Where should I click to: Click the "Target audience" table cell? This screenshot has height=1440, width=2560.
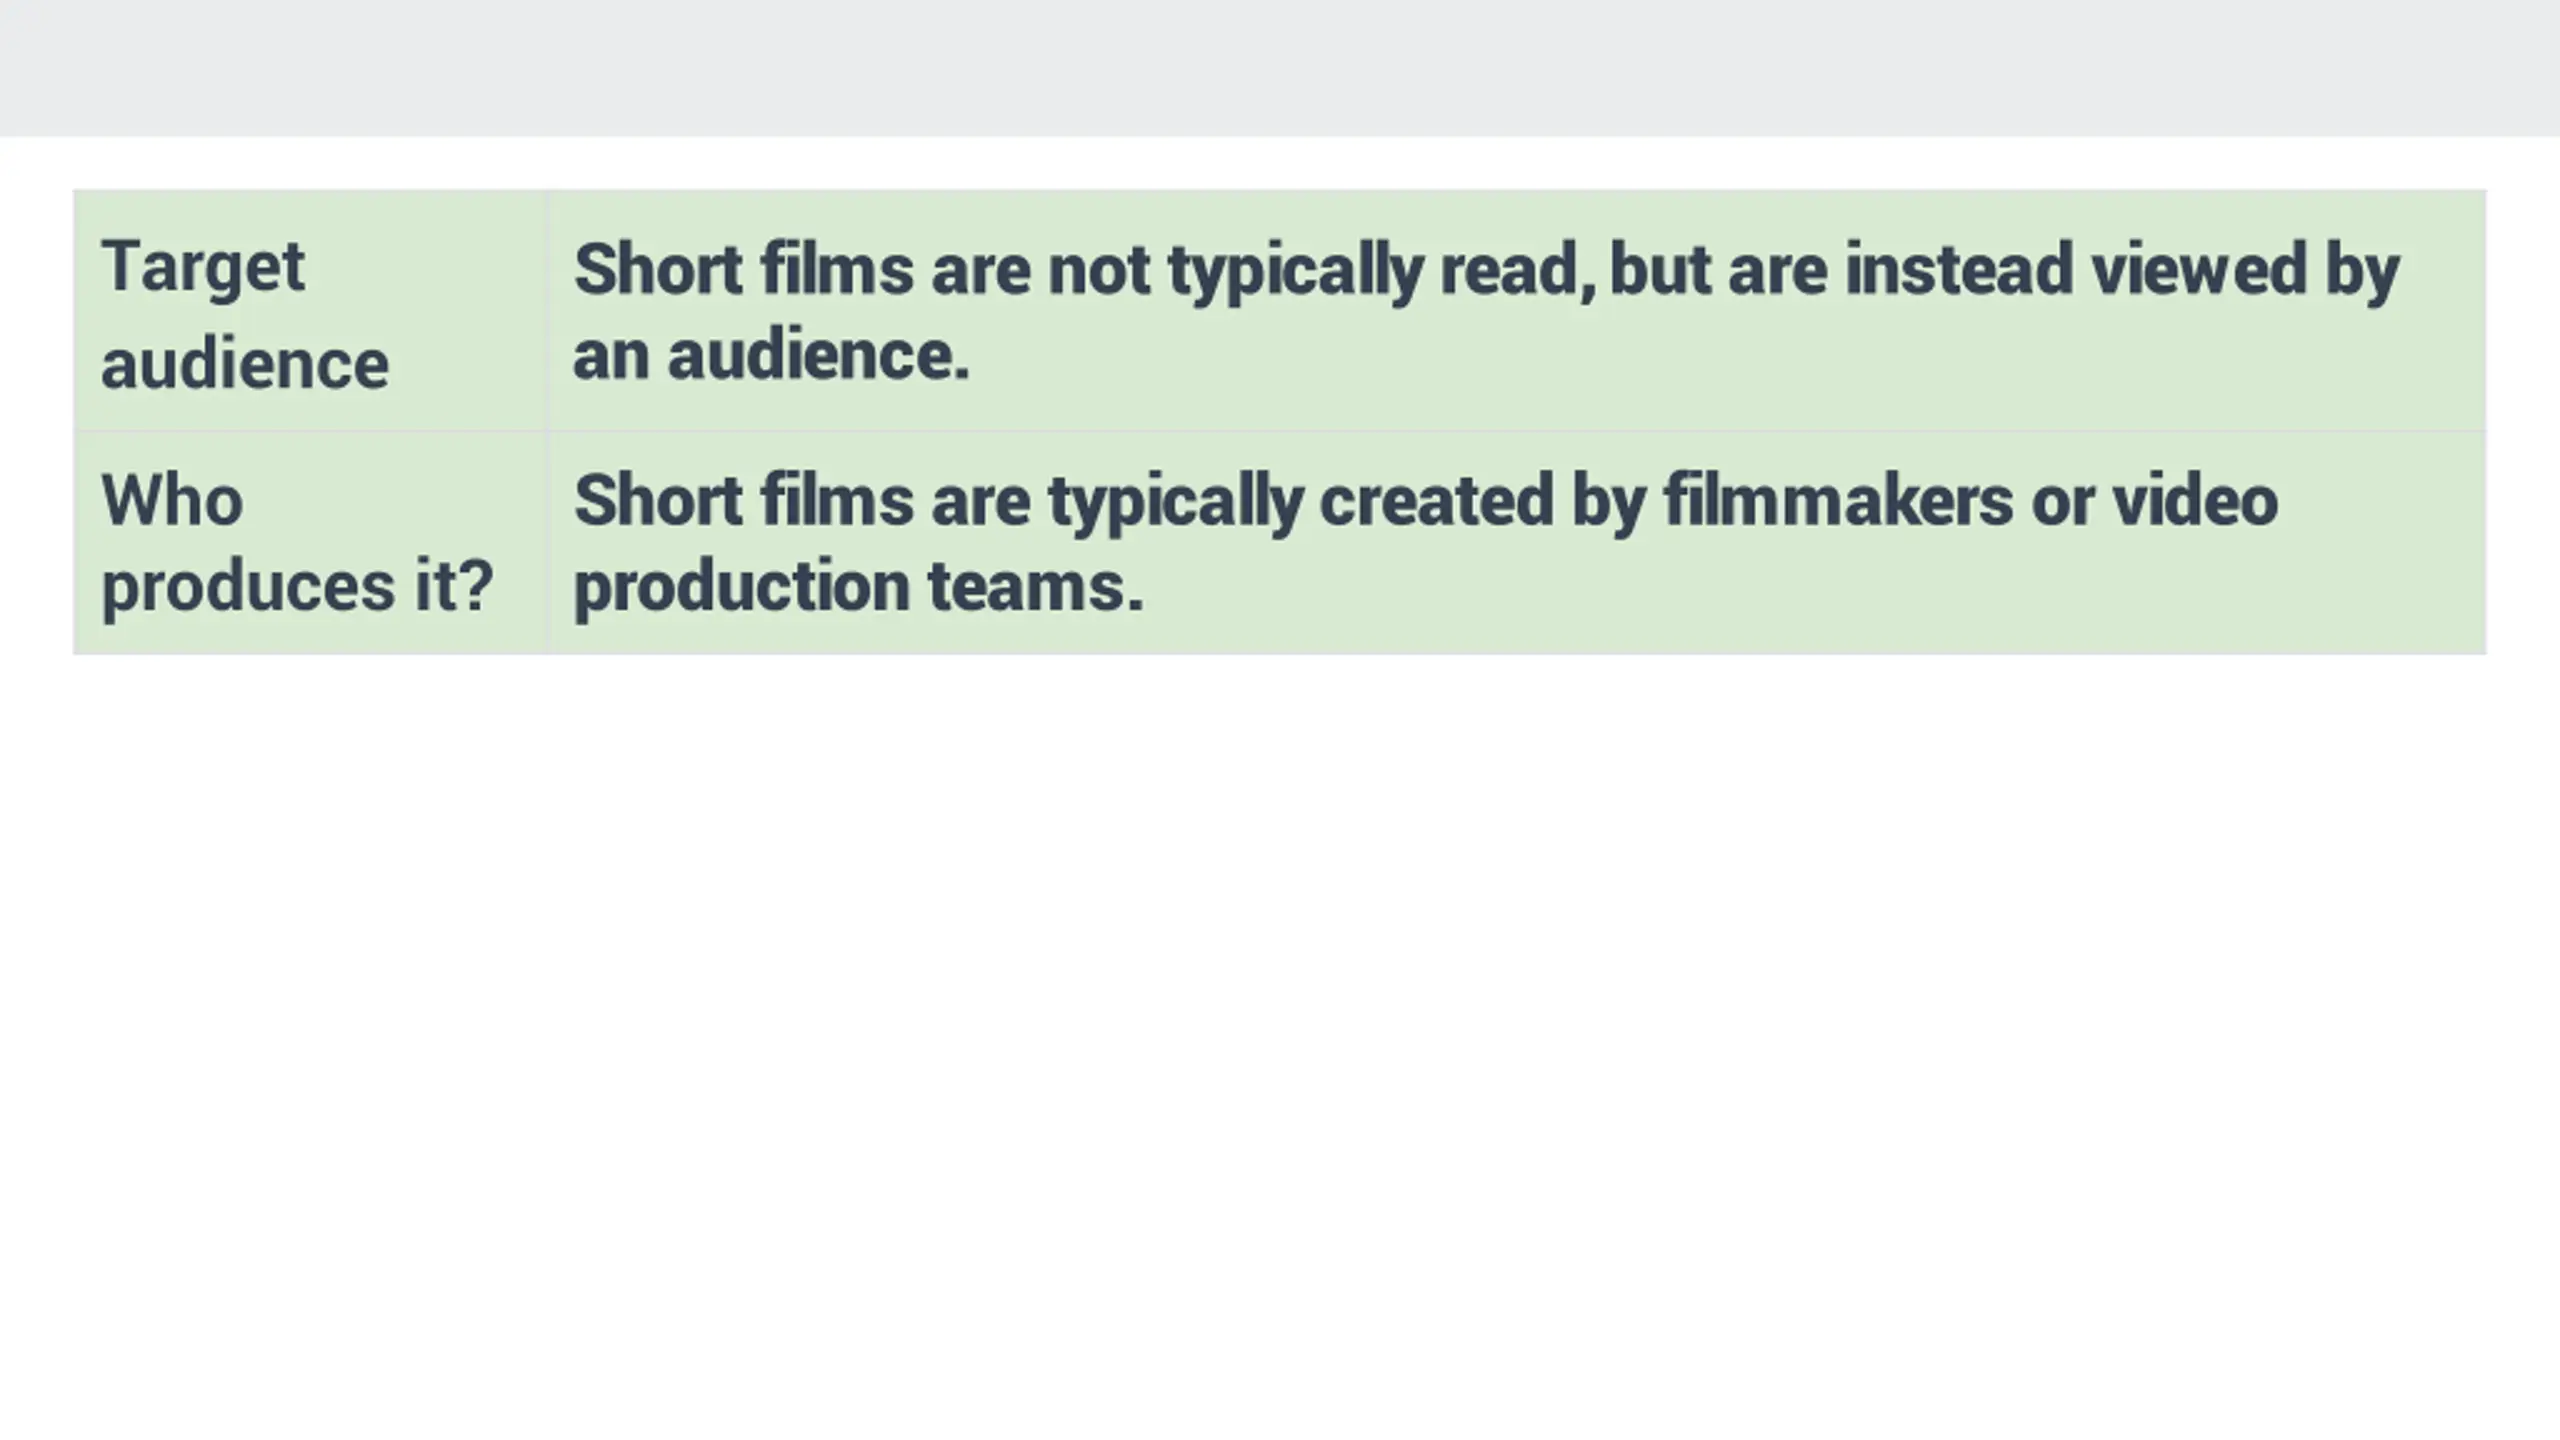coord(311,312)
